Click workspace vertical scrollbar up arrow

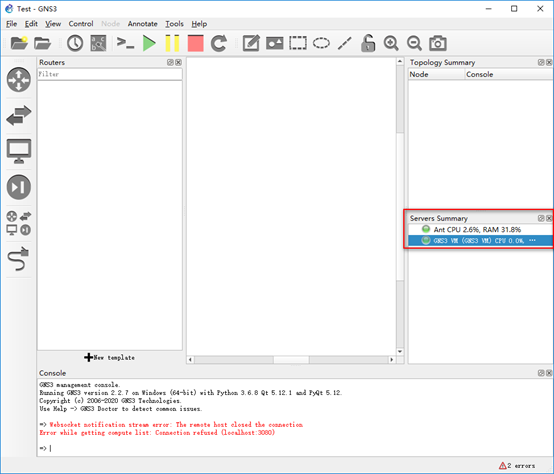(x=400, y=61)
